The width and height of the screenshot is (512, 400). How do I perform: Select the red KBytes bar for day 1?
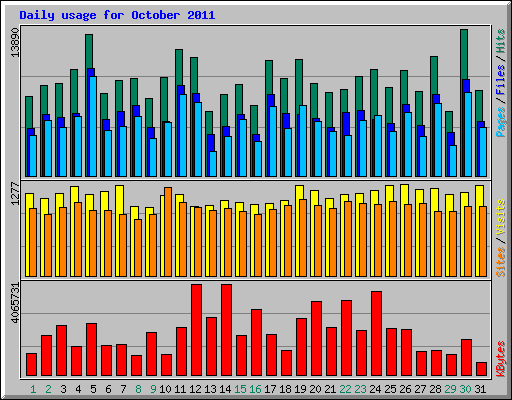click(x=31, y=365)
